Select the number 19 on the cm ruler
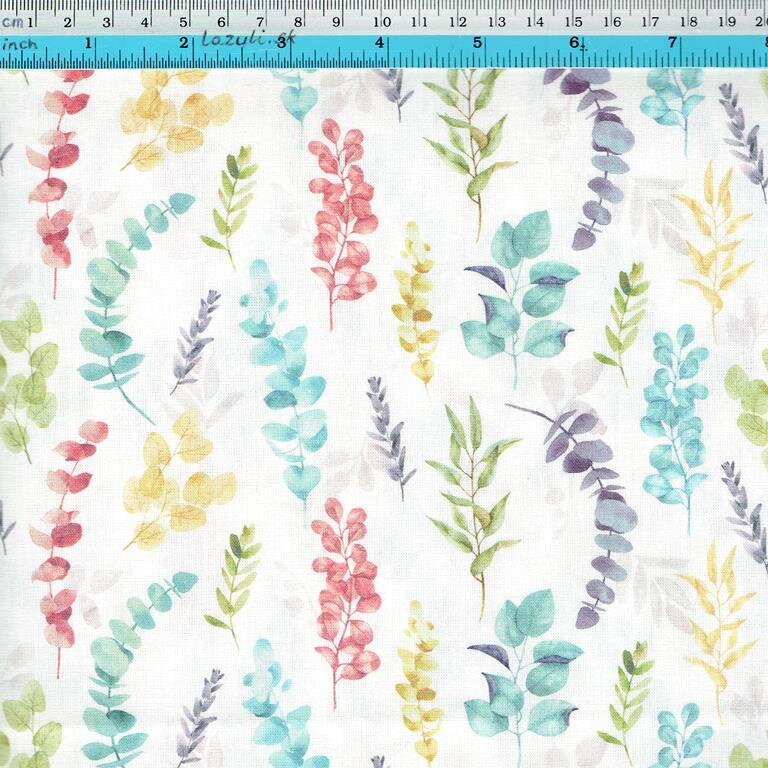The image size is (768, 768). pyautogui.click(x=727, y=22)
